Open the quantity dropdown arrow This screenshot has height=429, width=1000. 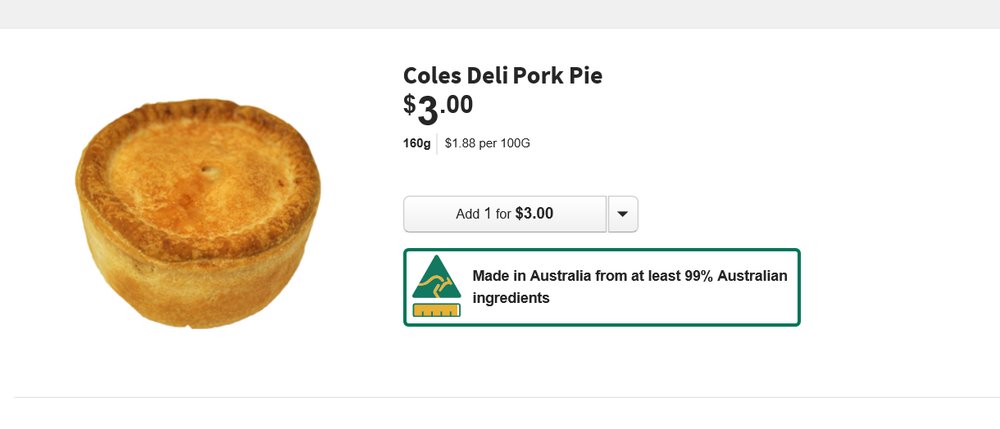pos(622,214)
